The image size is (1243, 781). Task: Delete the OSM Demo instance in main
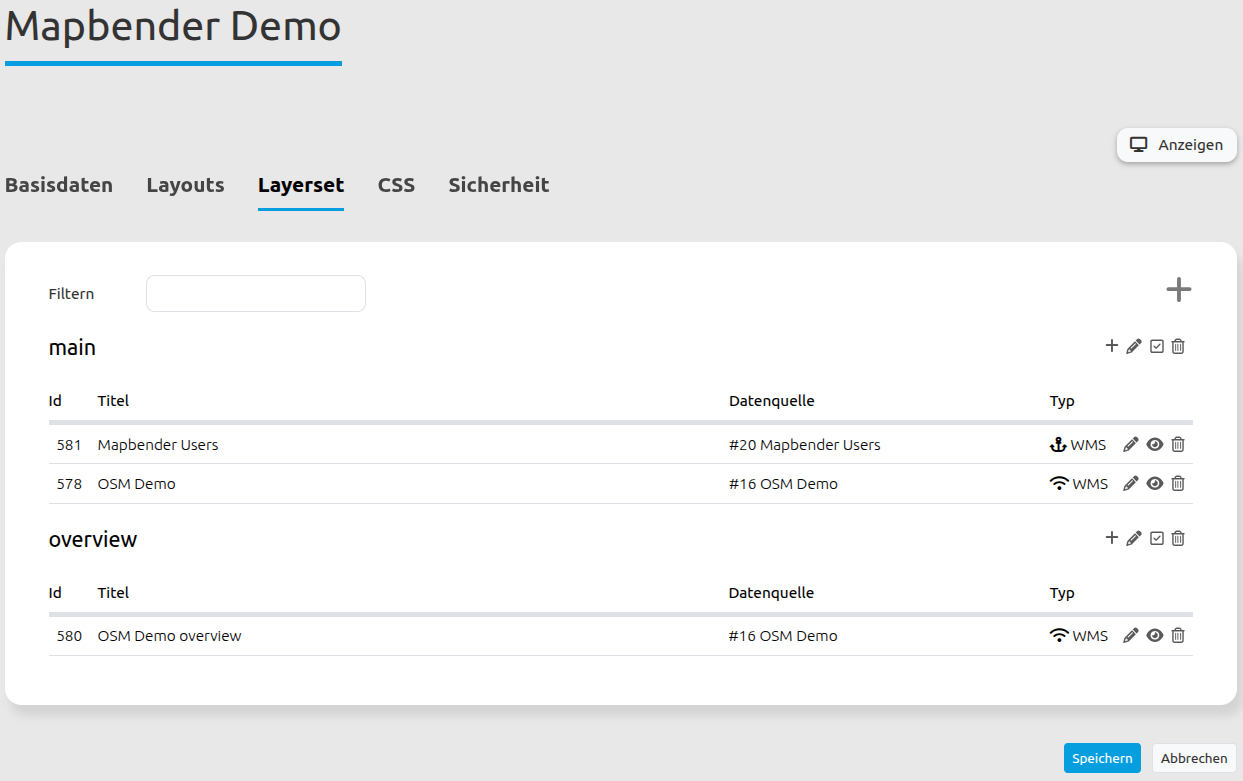click(x=1178, y=484)
